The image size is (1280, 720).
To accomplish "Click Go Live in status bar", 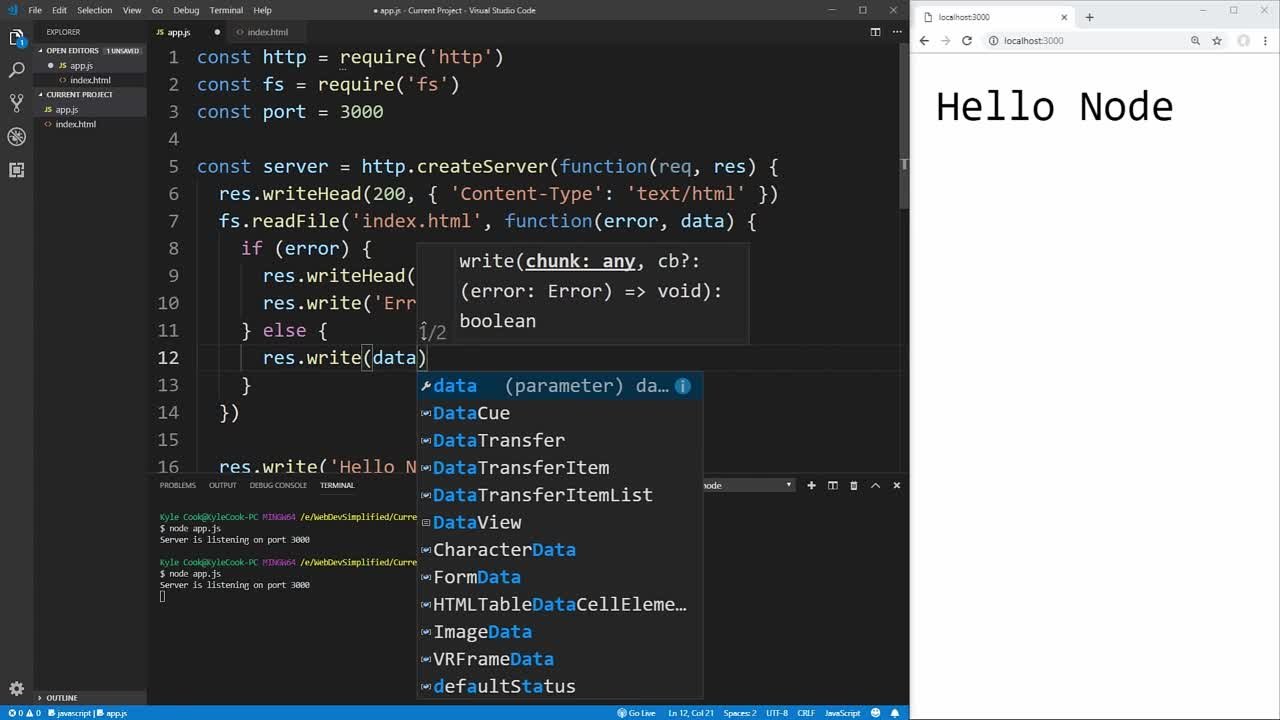I will [636, 713].
